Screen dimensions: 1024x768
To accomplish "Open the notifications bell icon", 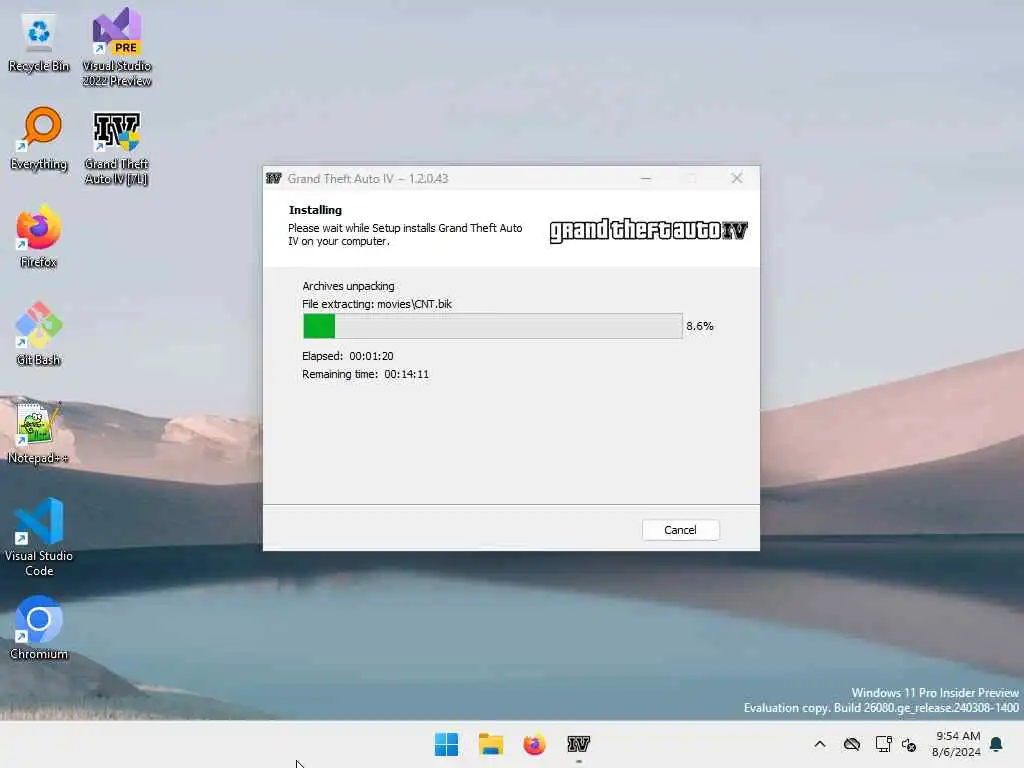I will pos(997,744).
